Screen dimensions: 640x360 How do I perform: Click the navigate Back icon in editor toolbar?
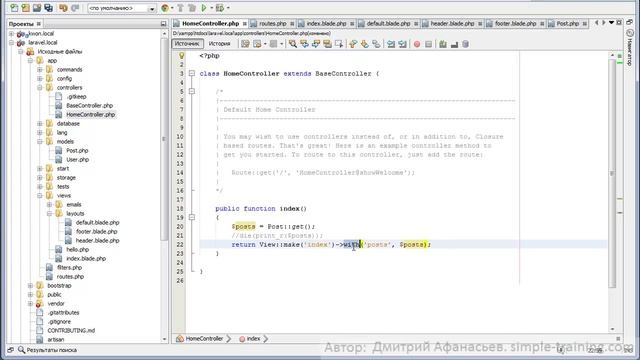257,44
